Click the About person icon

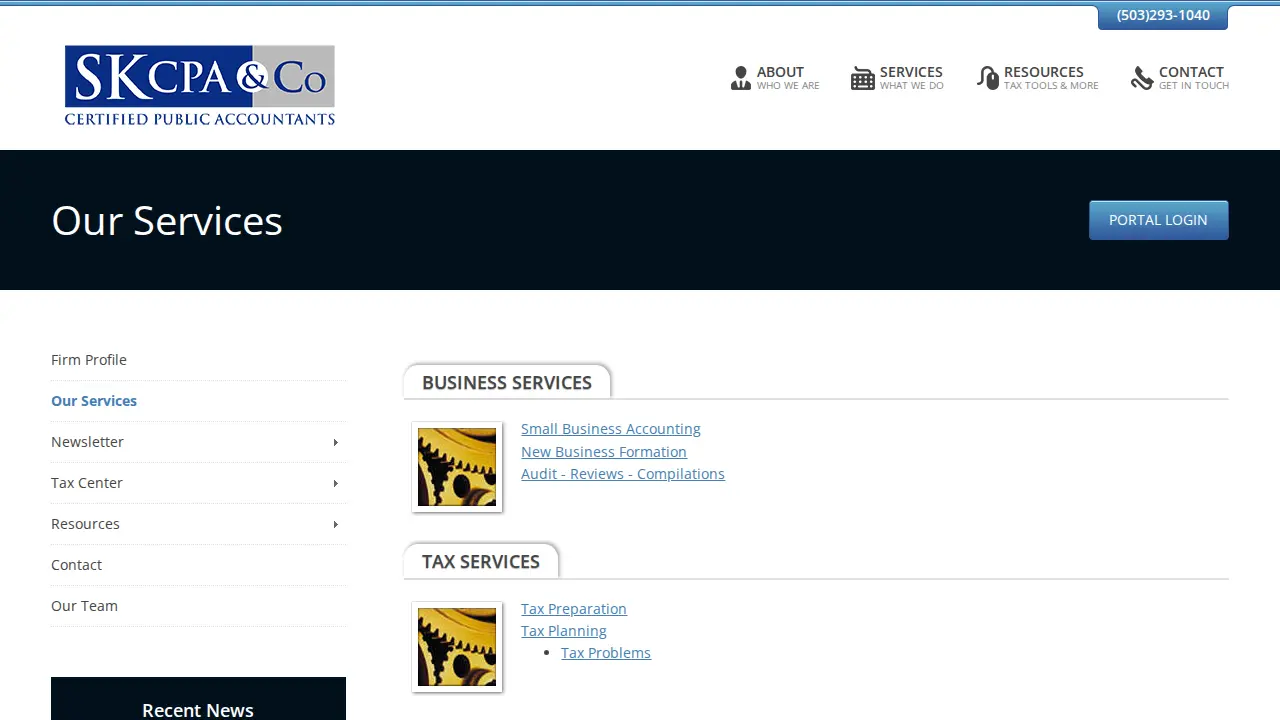click(x=741, y=78)
